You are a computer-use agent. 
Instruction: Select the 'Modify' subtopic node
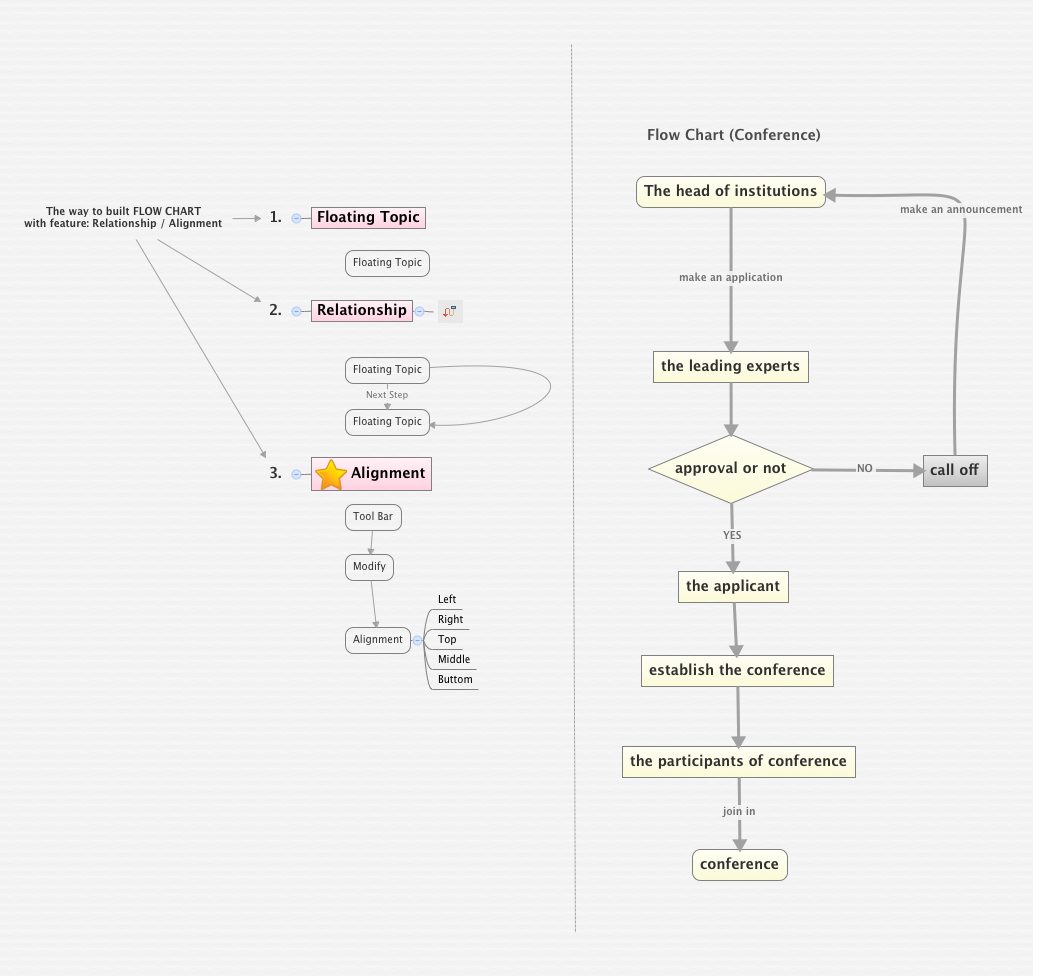tap(369, 567)
